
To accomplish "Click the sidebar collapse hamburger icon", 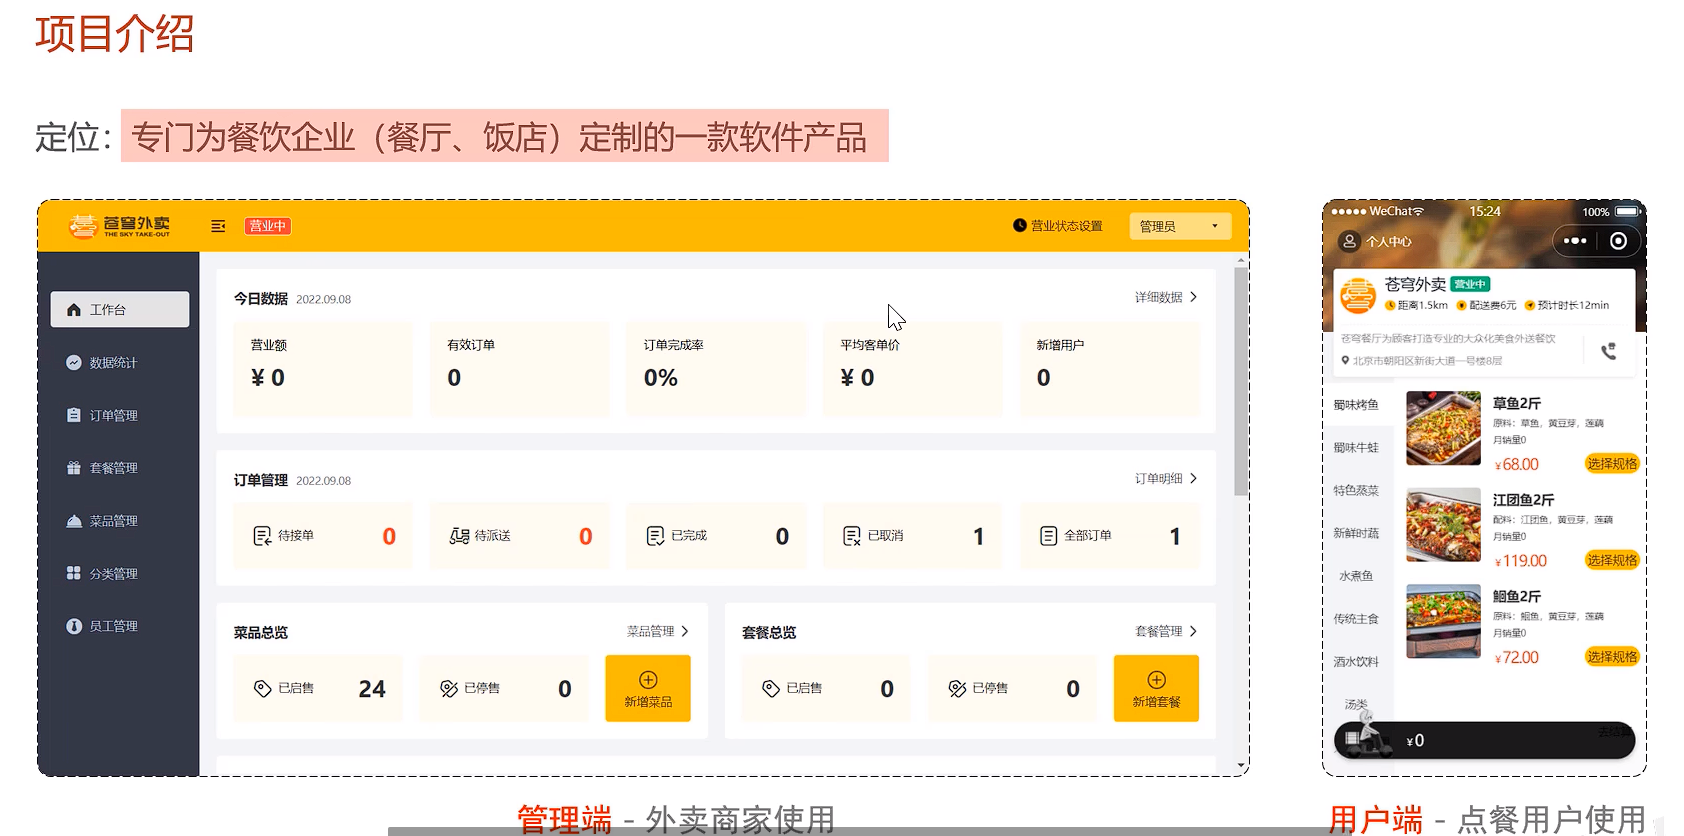I will pyautogui.click(x=218, y=226).
